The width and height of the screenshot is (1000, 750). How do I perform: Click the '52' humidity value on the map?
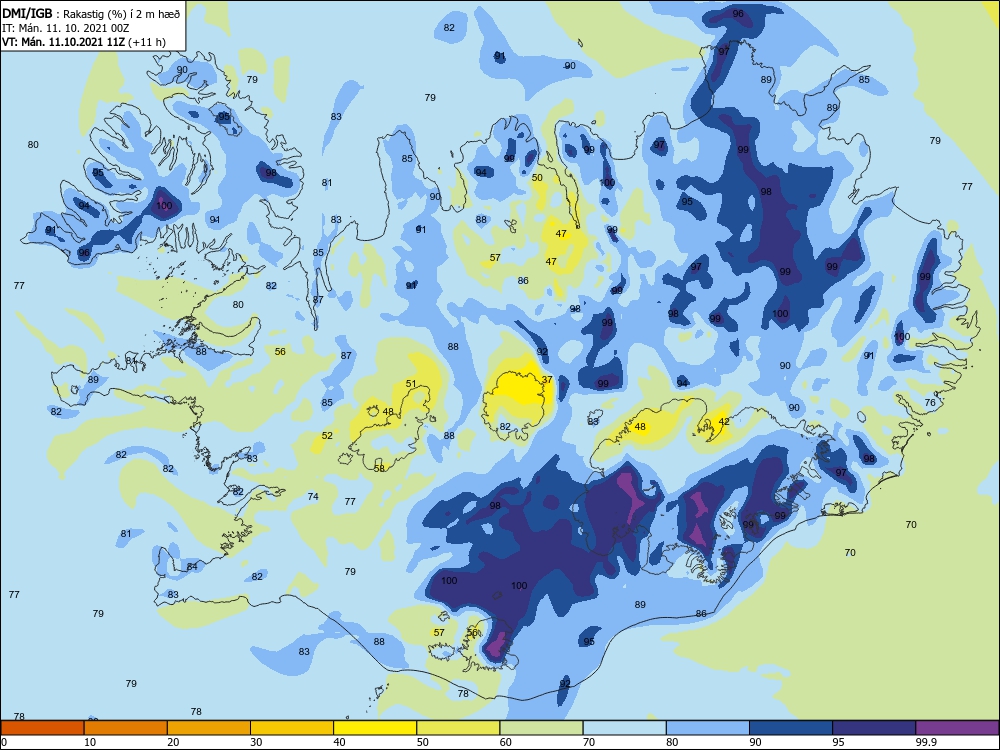(x=327, y=436)
